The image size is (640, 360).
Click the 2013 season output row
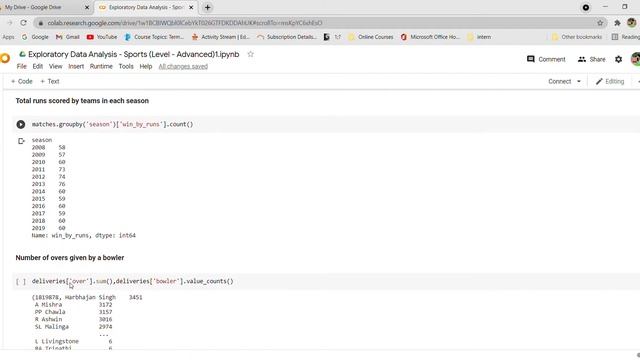49,184
